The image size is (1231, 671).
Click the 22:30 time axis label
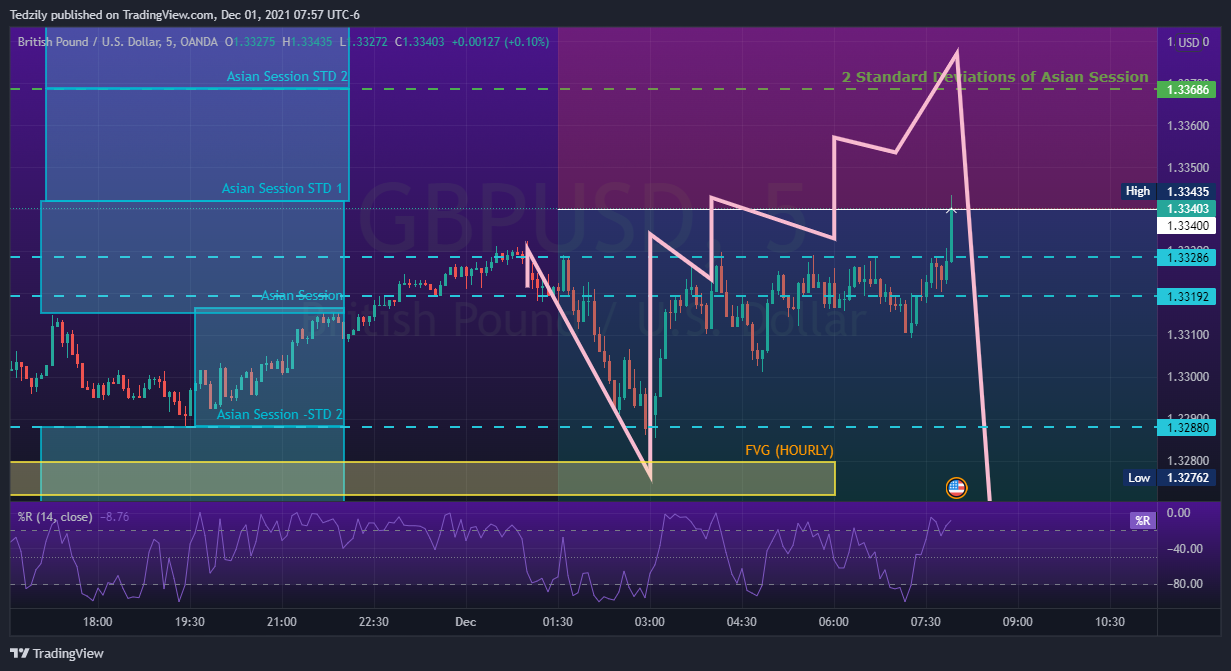[374, 622]
